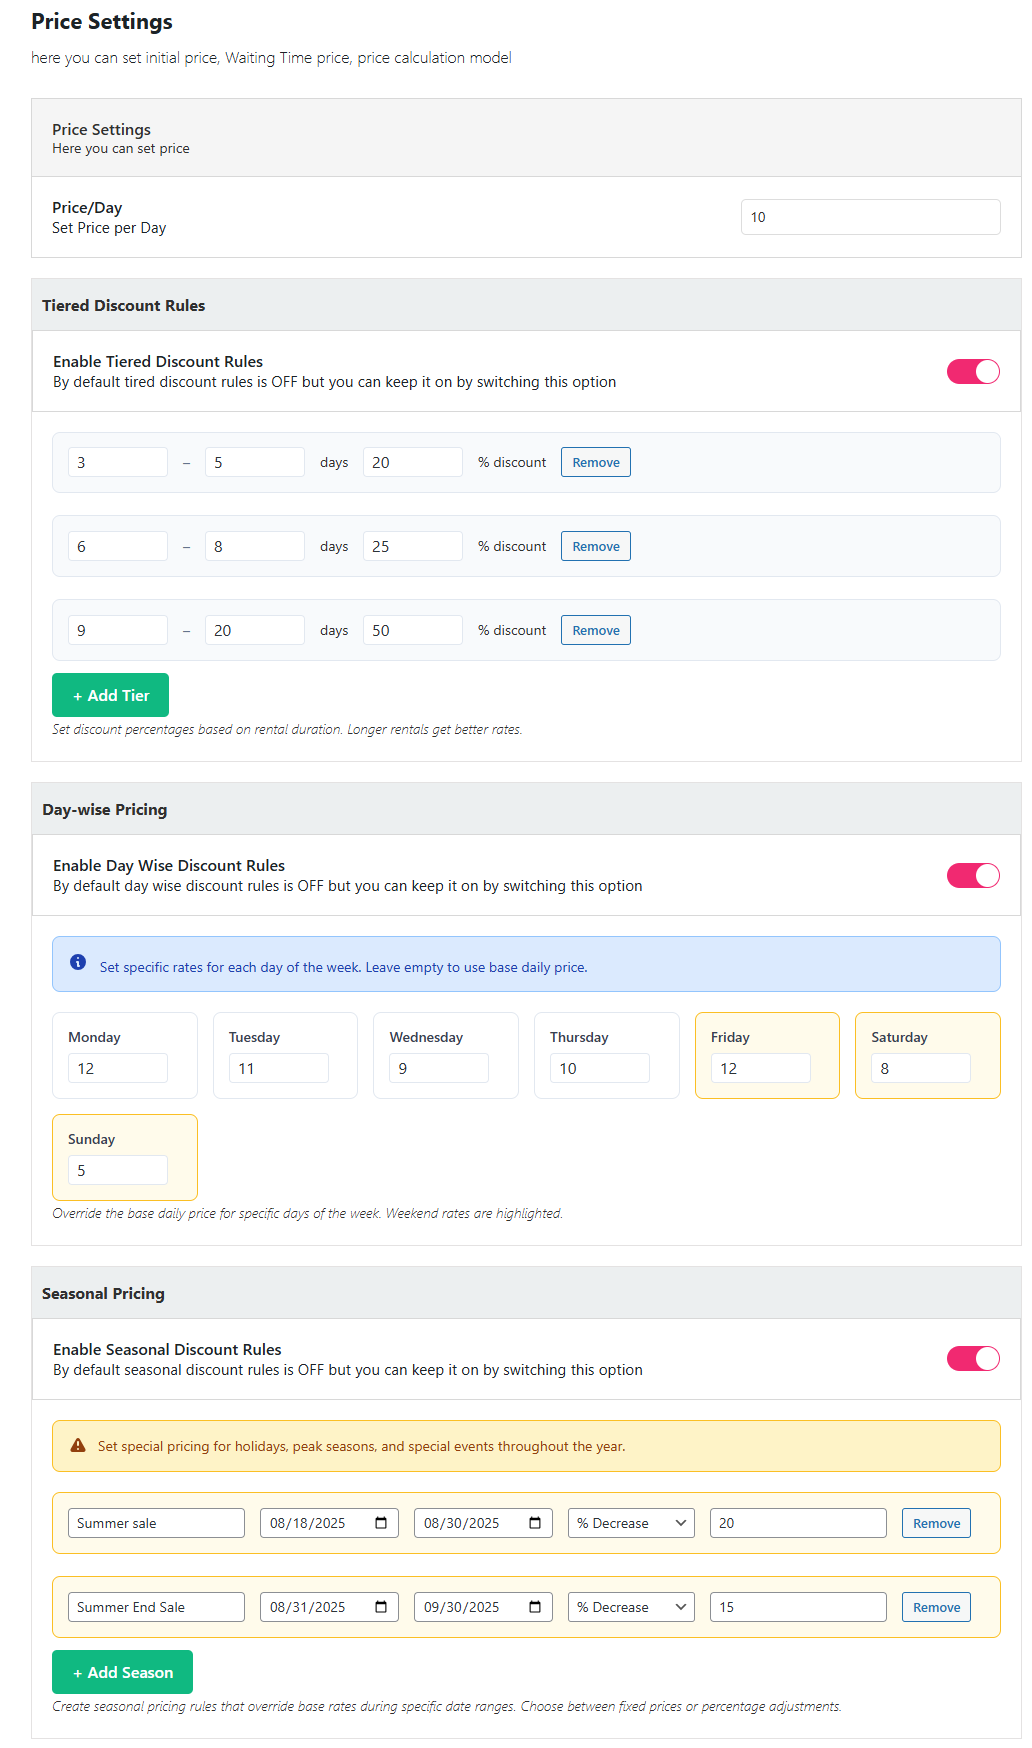Click the Price/Day input field
Screen dimensions: 1032x1748
(870, 217)
